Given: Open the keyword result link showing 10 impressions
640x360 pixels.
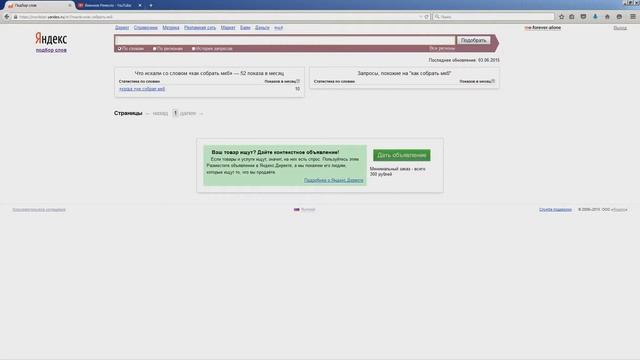Looking at the screenshot, I should pyautogui.click(x=142, y=89).
